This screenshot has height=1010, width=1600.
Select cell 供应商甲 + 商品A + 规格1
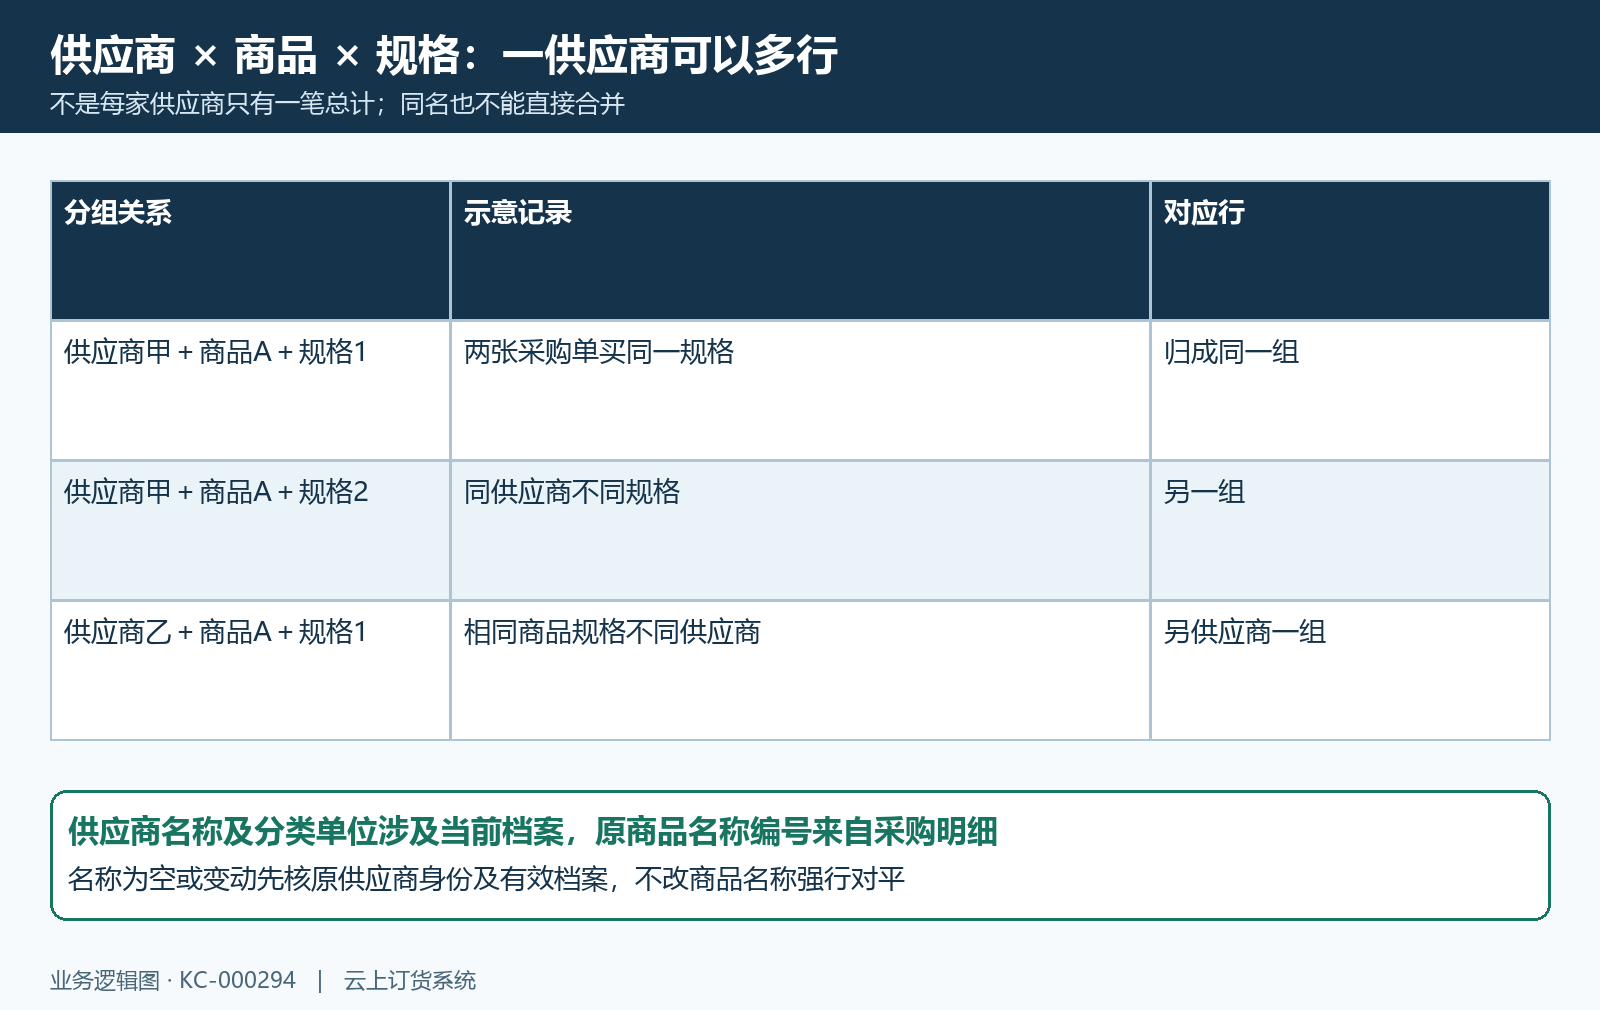[x=251, y=391]
